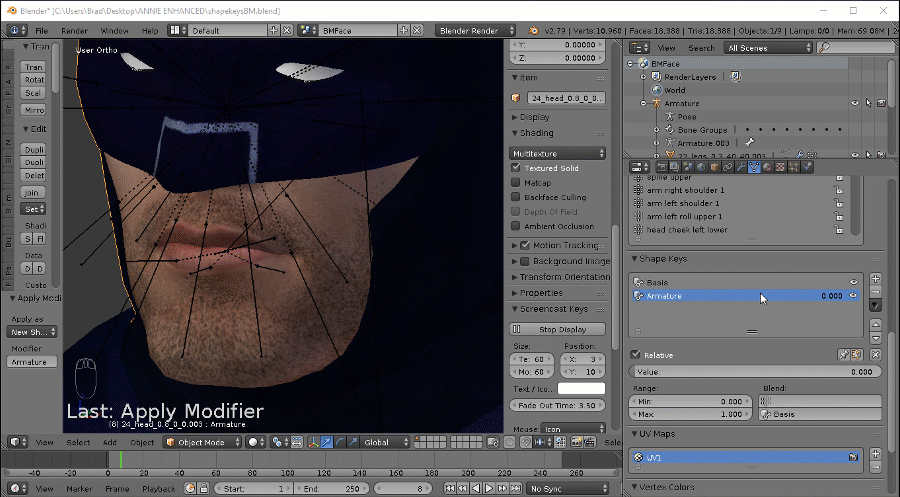Open the File menu
This screenshot has width=900, height=497.
click(42, 30)
